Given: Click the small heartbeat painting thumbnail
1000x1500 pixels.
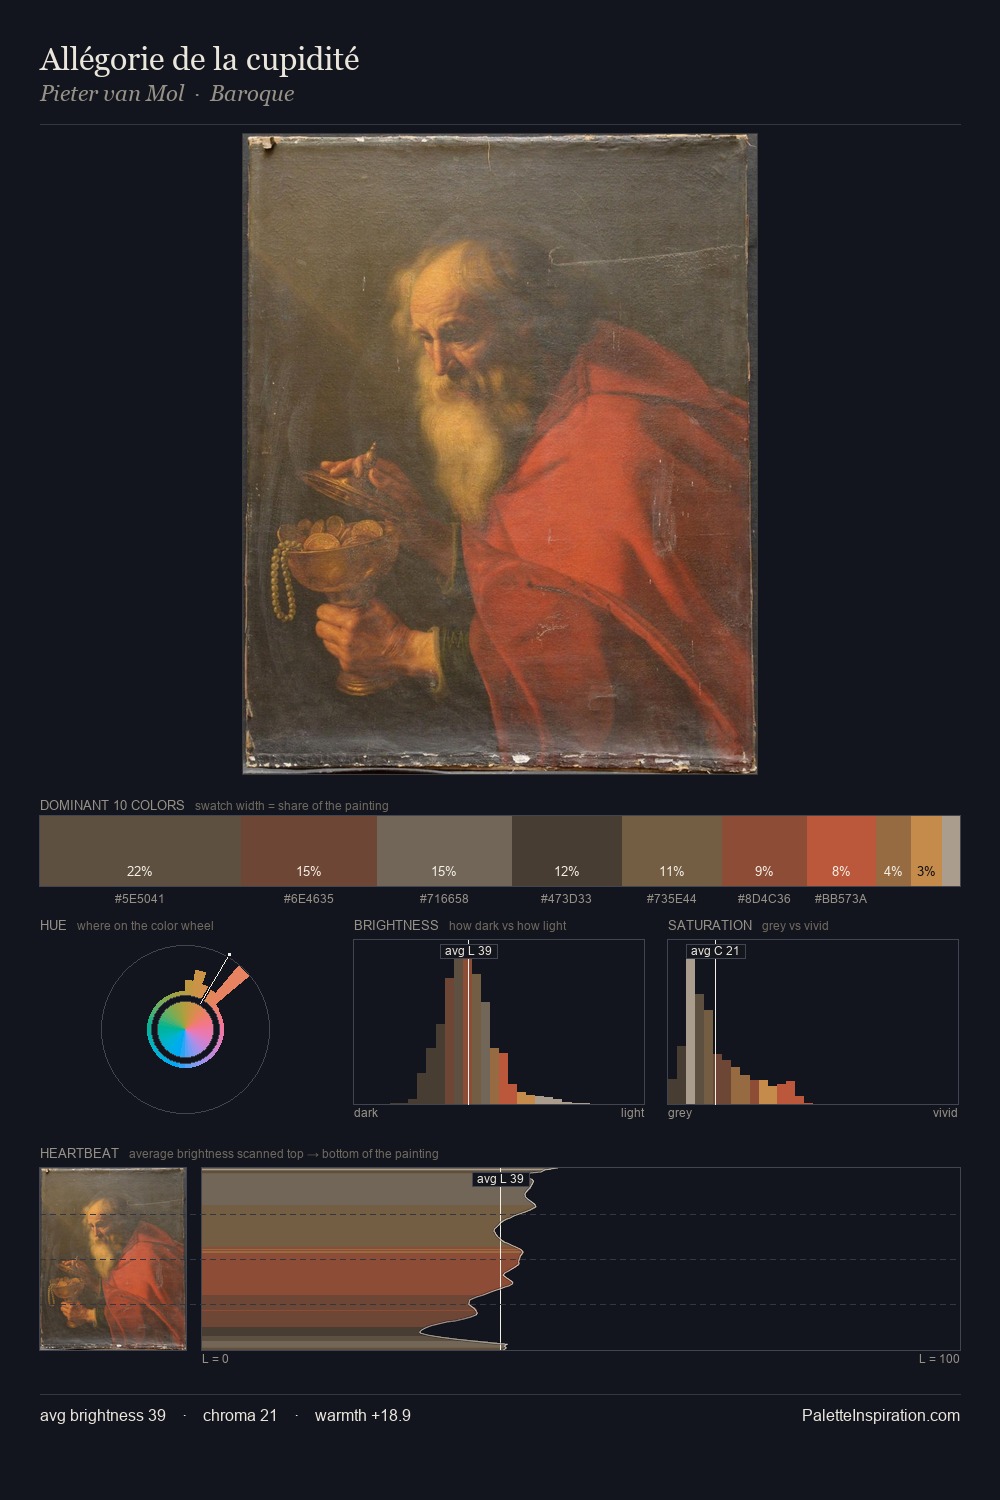Looking at the screenshot, I should click(113, 1259).
